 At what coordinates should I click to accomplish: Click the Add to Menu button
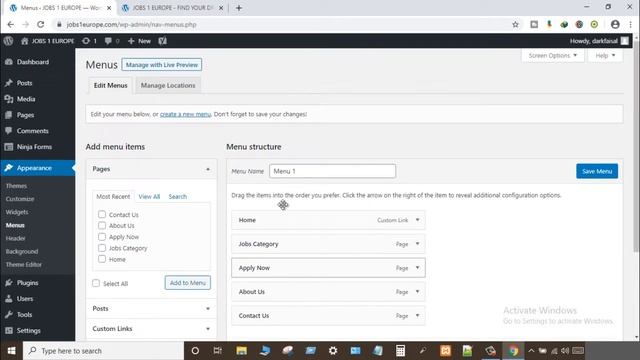pos(188,282)
